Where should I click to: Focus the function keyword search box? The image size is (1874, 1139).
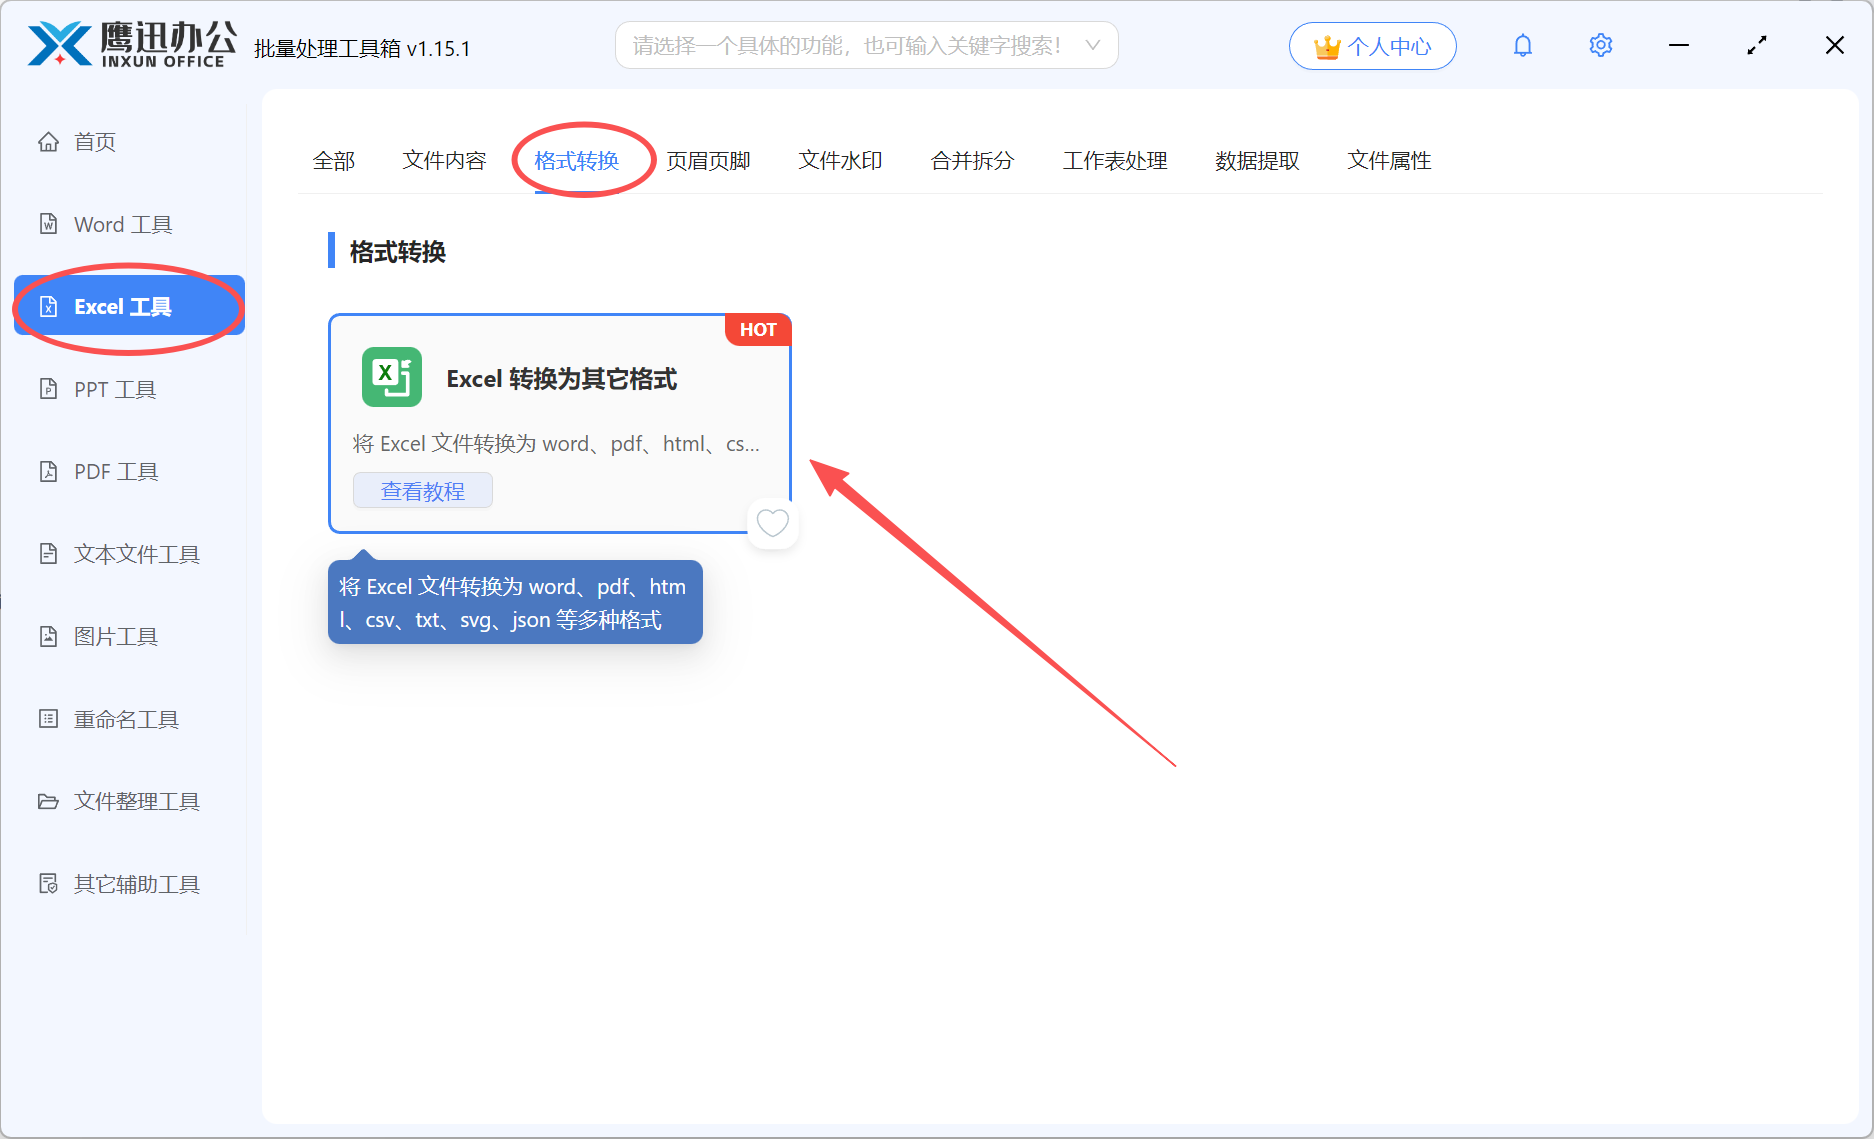[866, 46]
